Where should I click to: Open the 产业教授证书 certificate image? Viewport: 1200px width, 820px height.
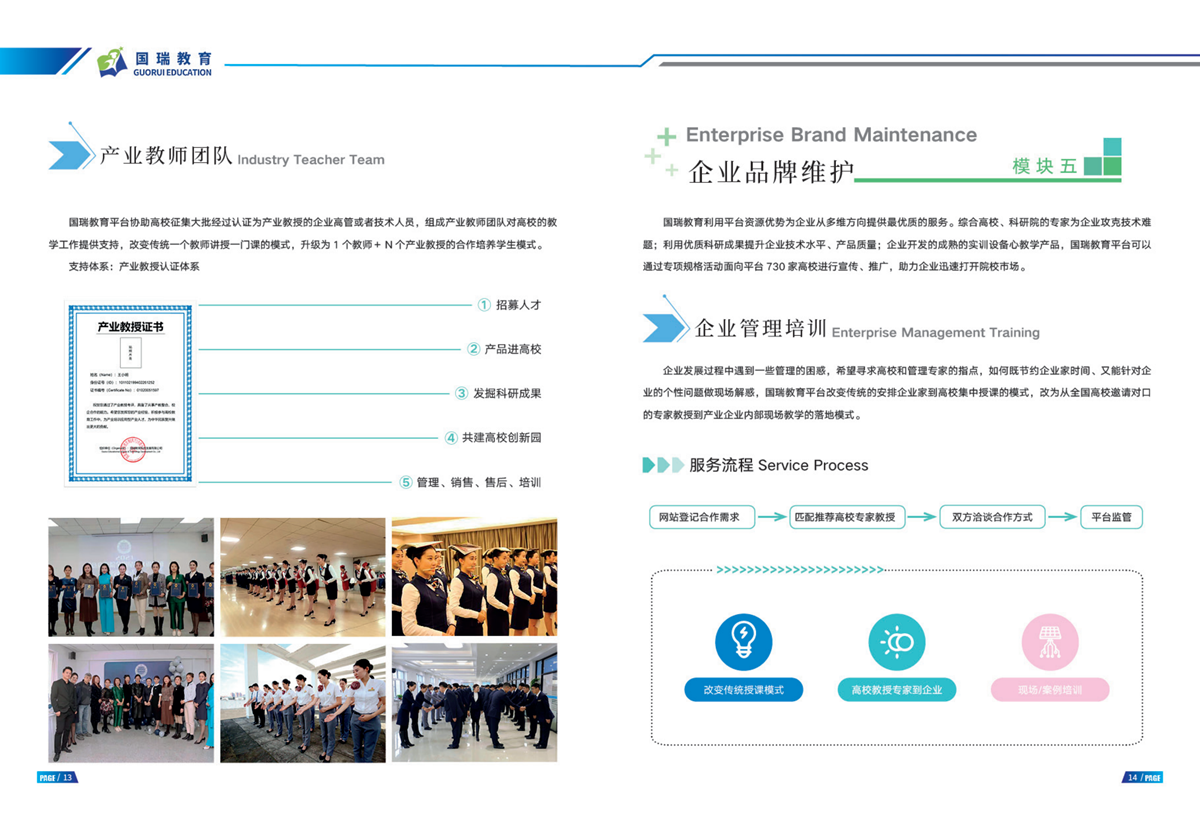[x=130, y=394]
